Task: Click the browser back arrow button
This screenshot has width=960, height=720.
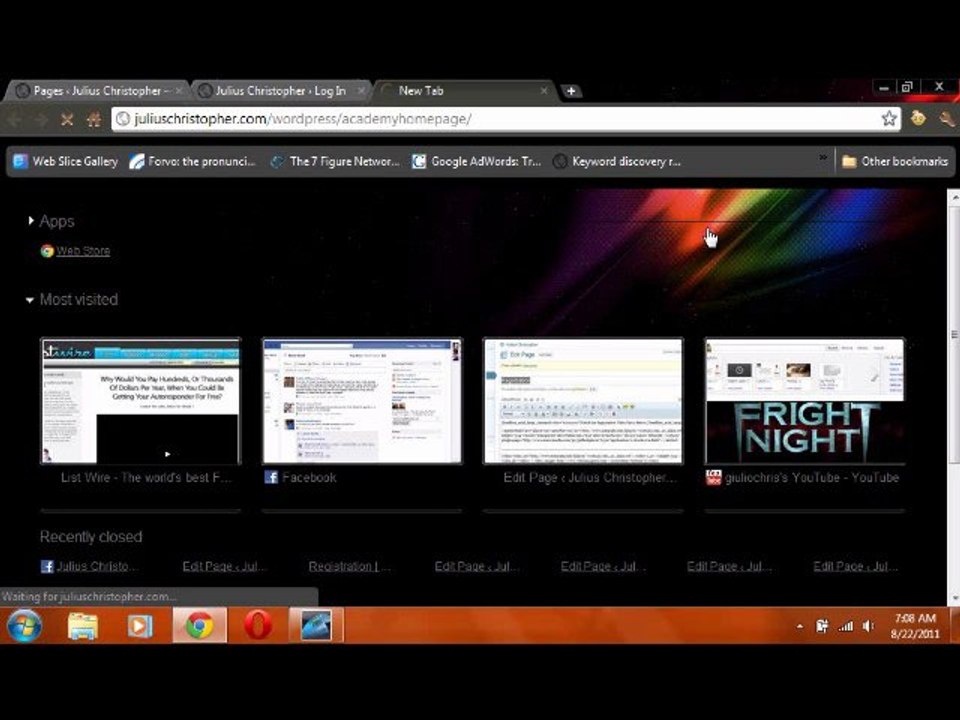Action: (x=15, y=119)
